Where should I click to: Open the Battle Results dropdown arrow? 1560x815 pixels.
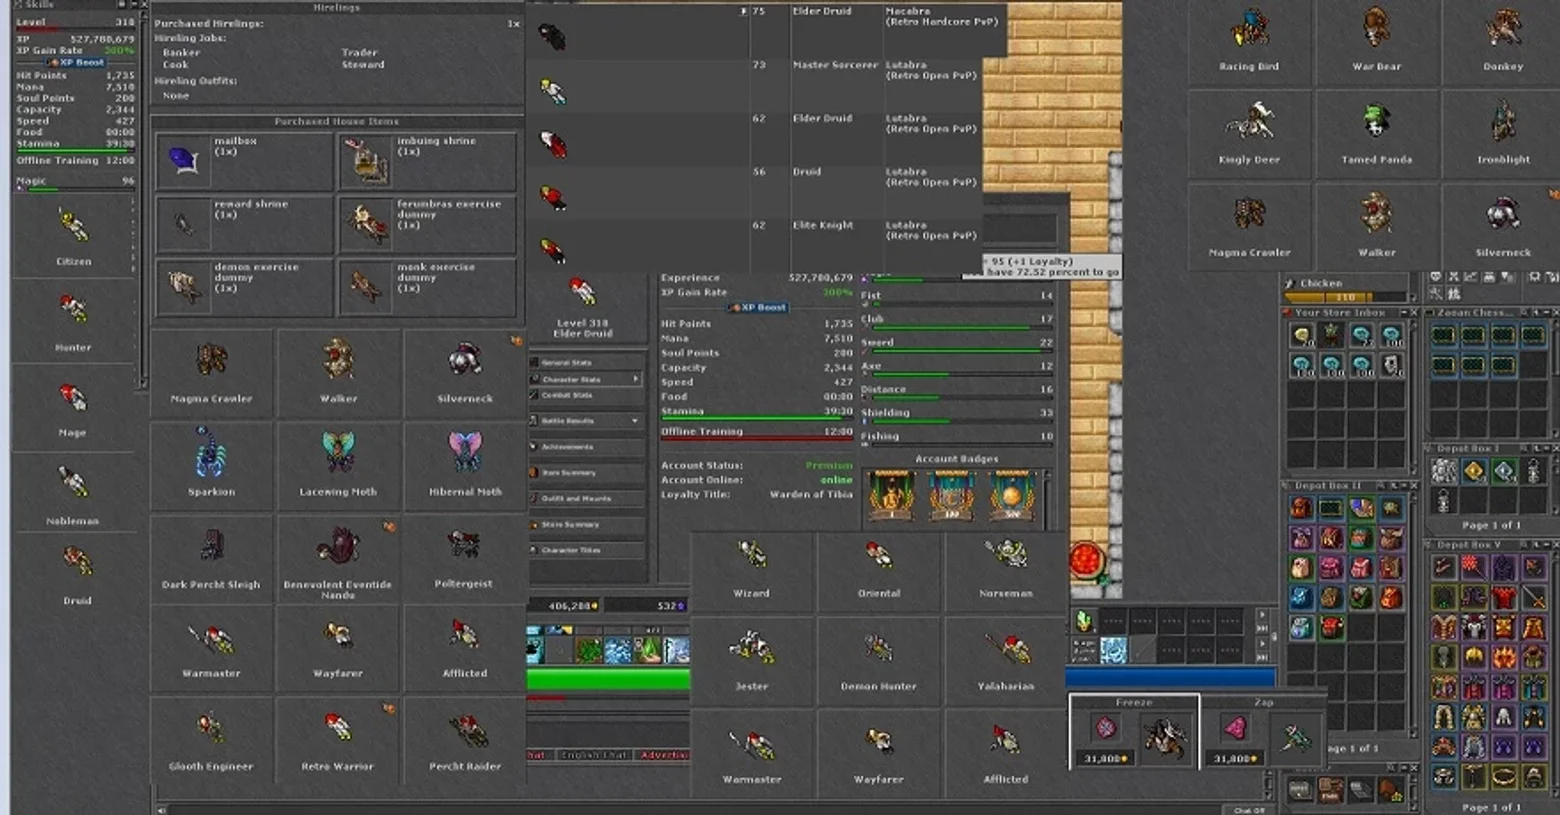click(636, 421)
